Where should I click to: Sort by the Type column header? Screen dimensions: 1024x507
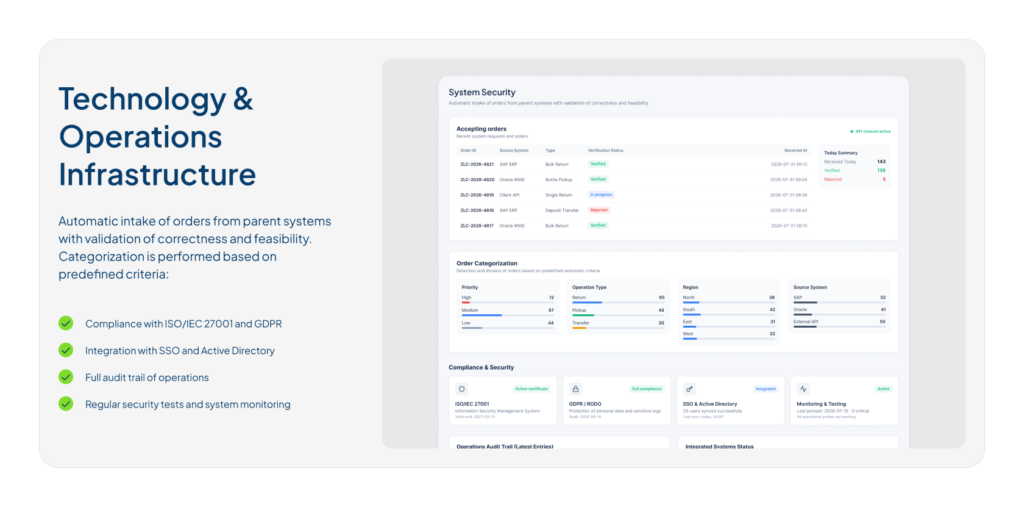point(550,150)
